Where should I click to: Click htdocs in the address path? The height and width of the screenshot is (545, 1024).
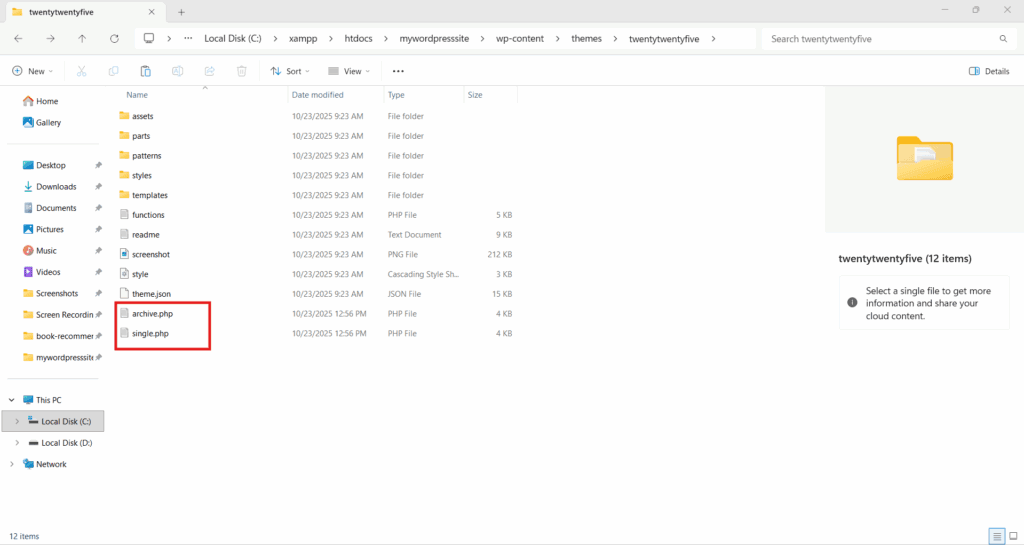(359, 39)
